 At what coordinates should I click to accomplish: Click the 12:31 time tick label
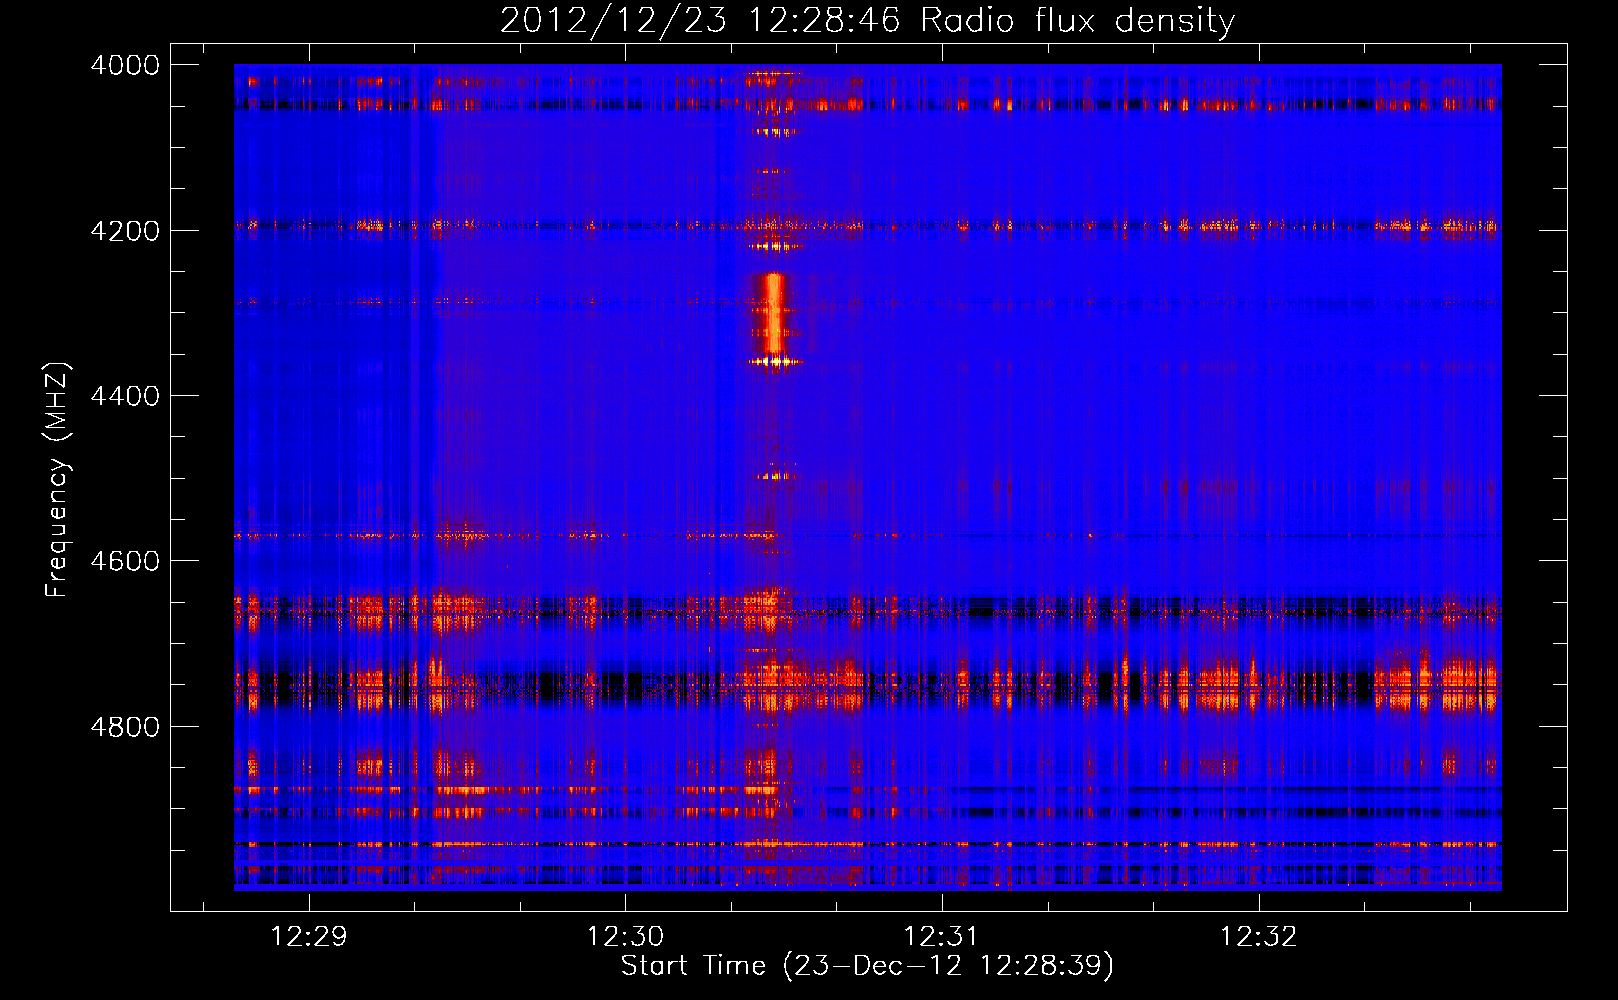[942, 937]
